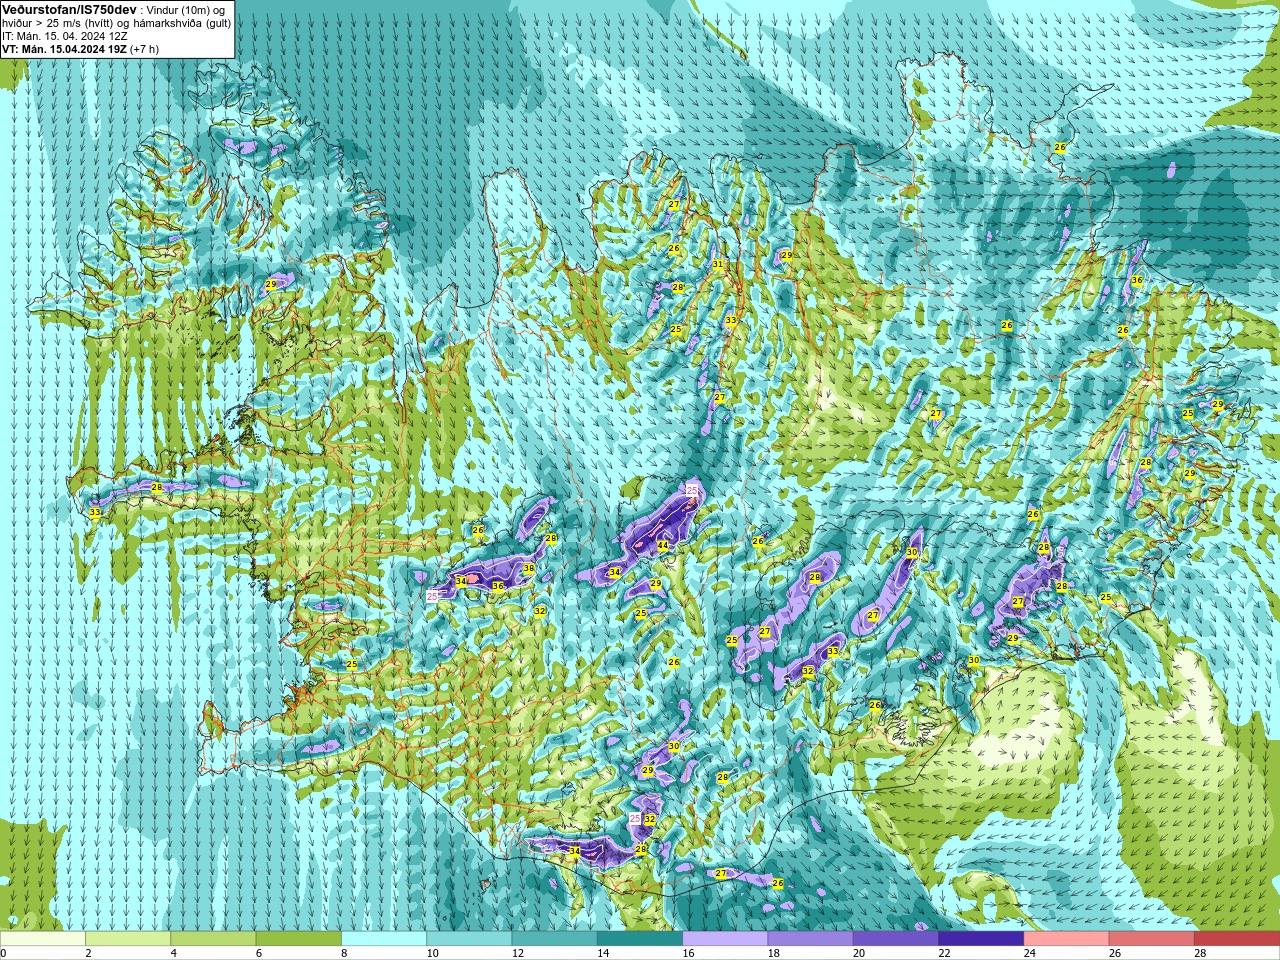Click the 'hviður > 25 m/s' description line
The image size is (1280, 960).
116,23
